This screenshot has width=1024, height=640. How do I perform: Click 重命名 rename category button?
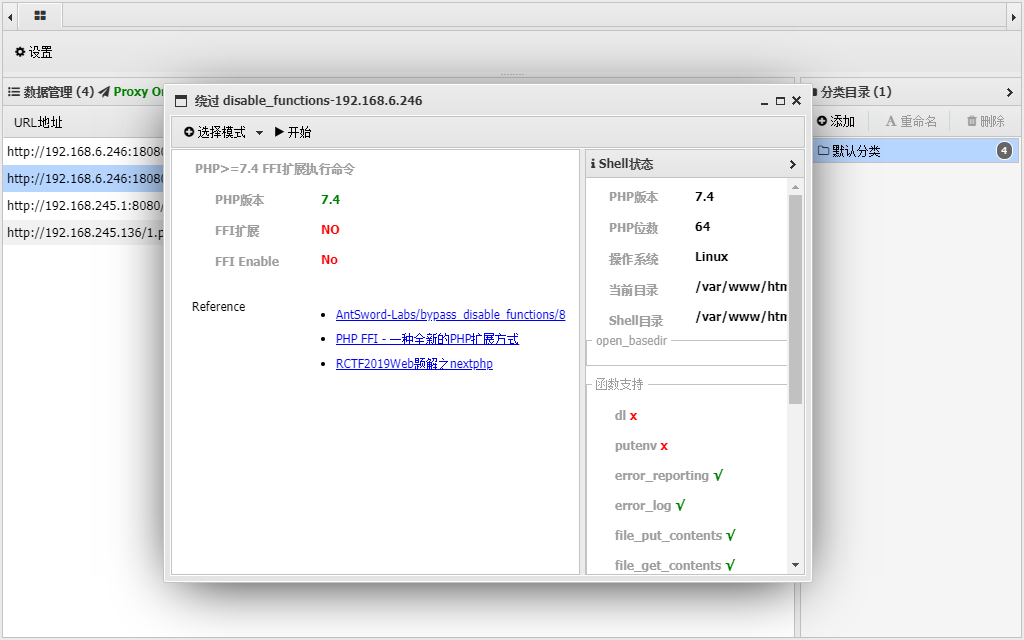(x=911, y=121)
